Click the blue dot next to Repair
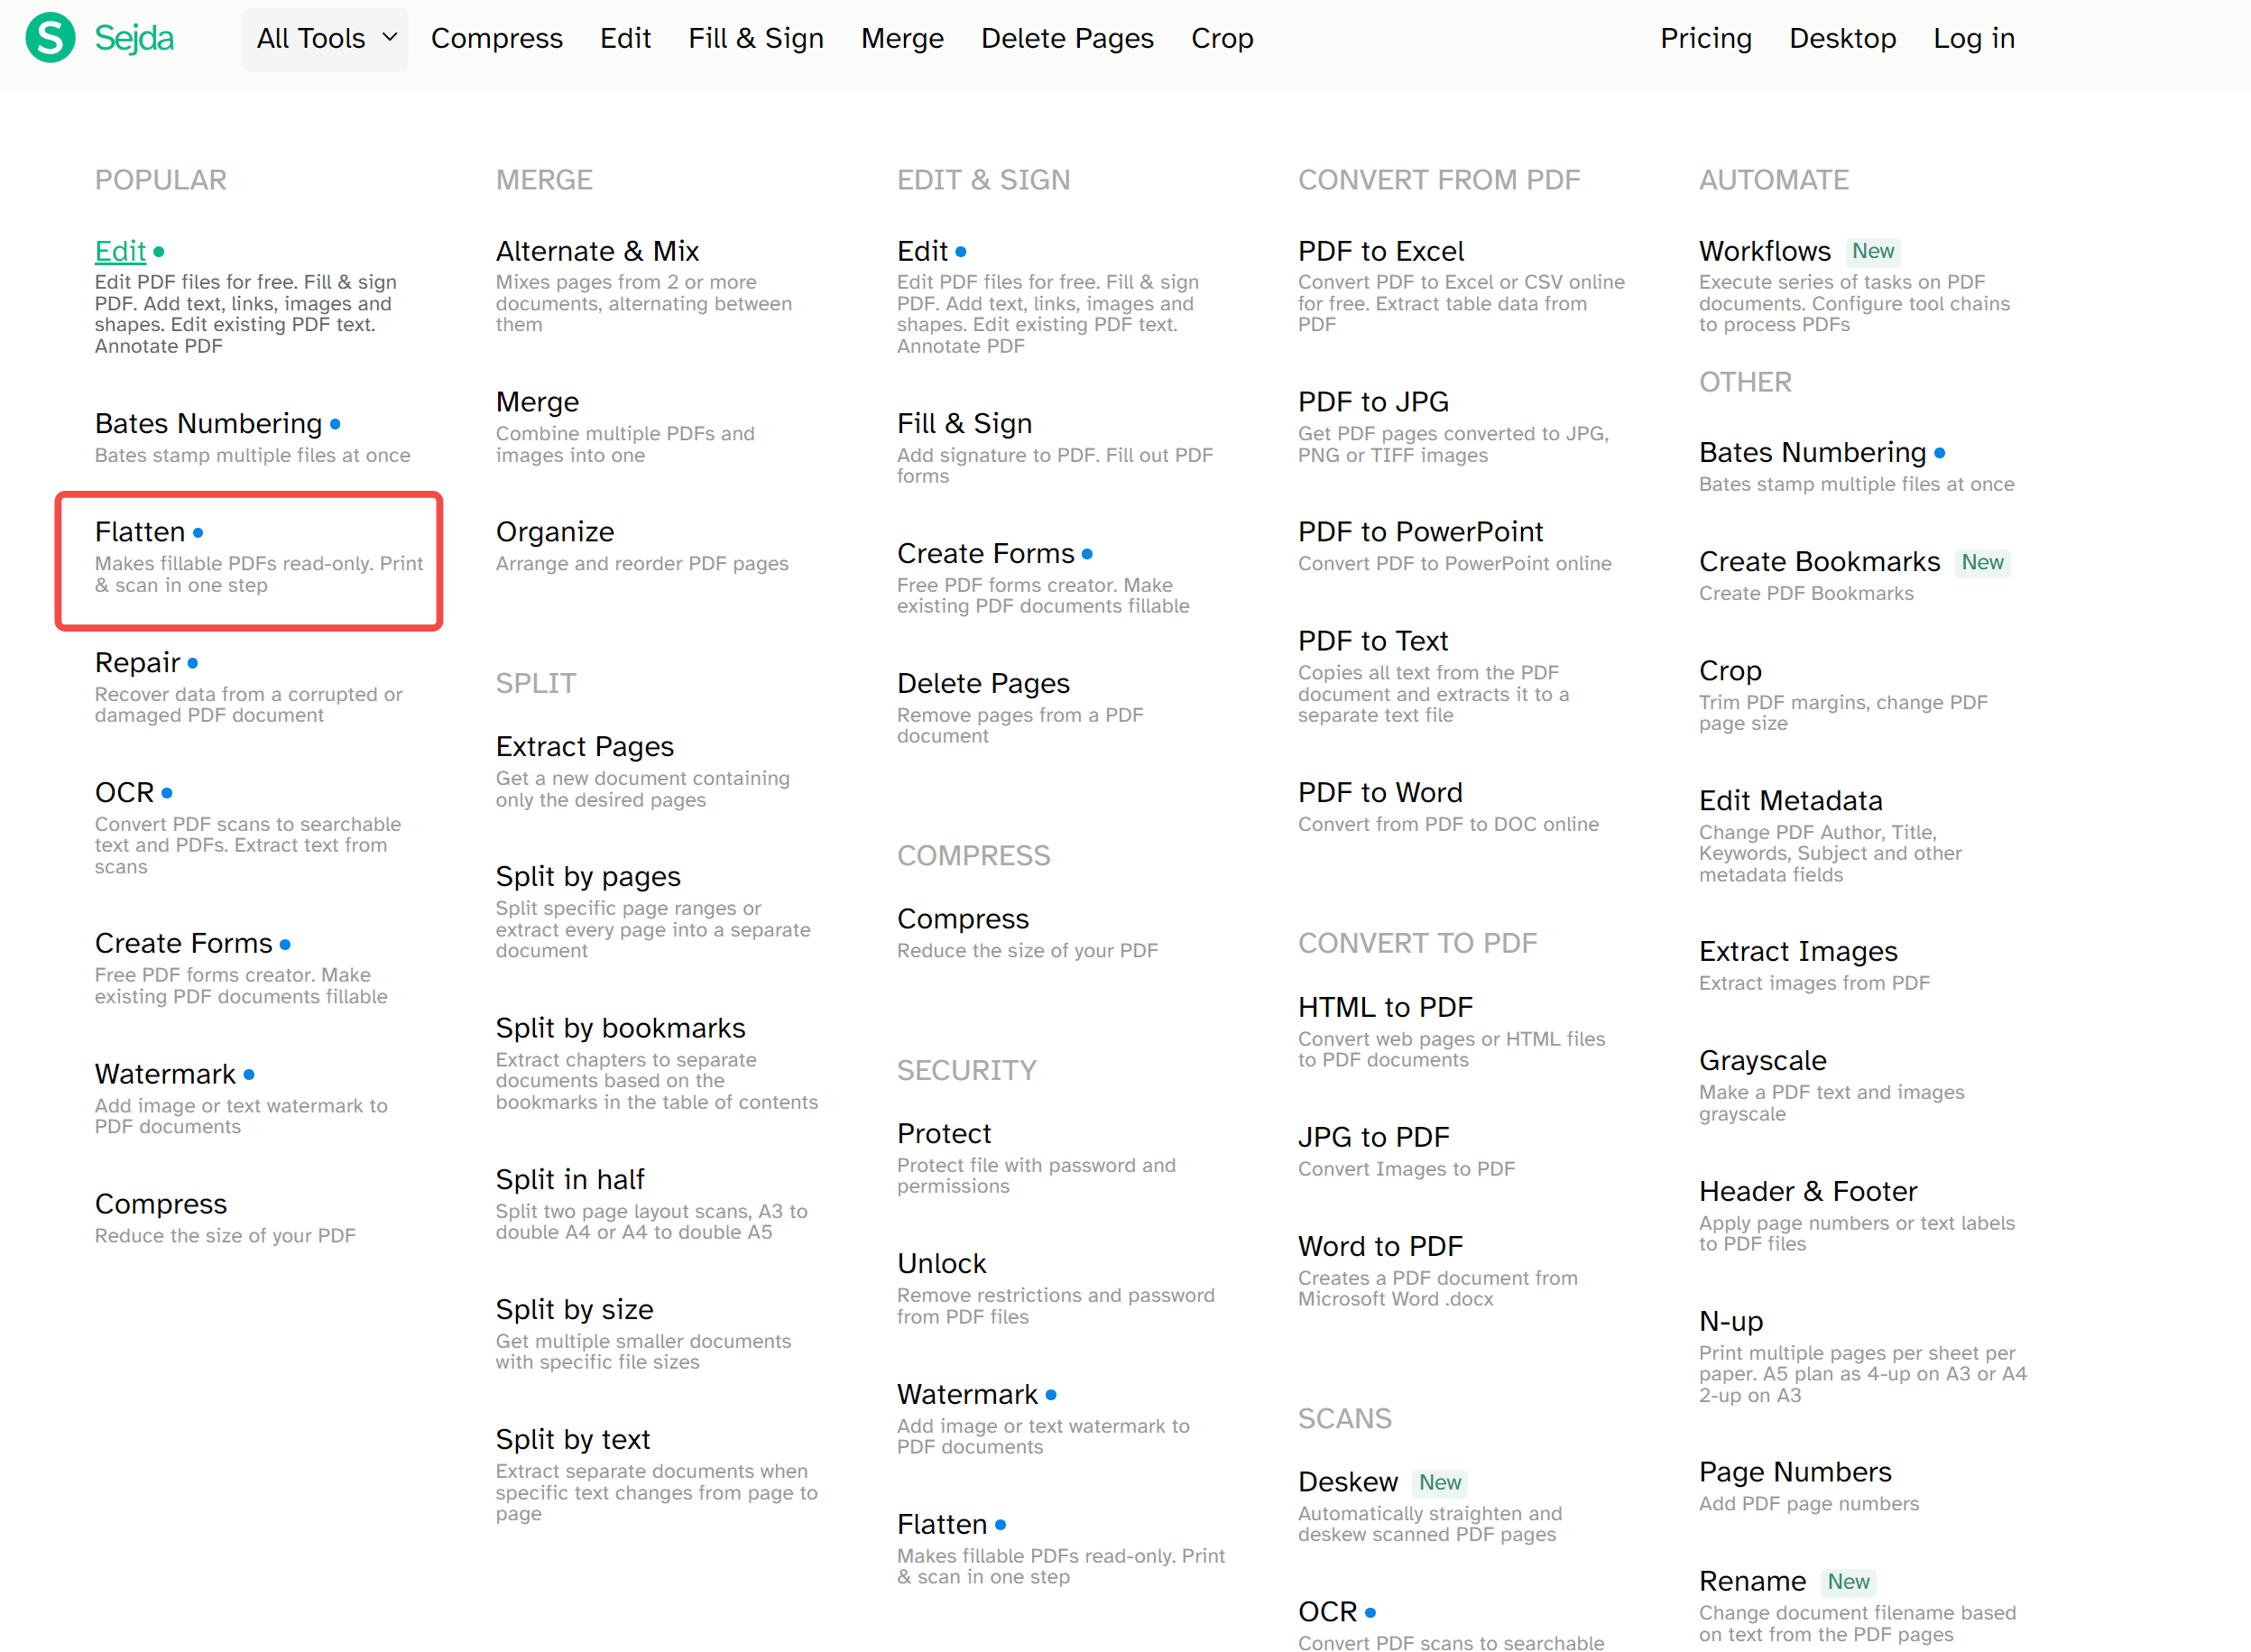Image resolution: width=2251 pixels, height=1652 pixels. coord(193,663)
